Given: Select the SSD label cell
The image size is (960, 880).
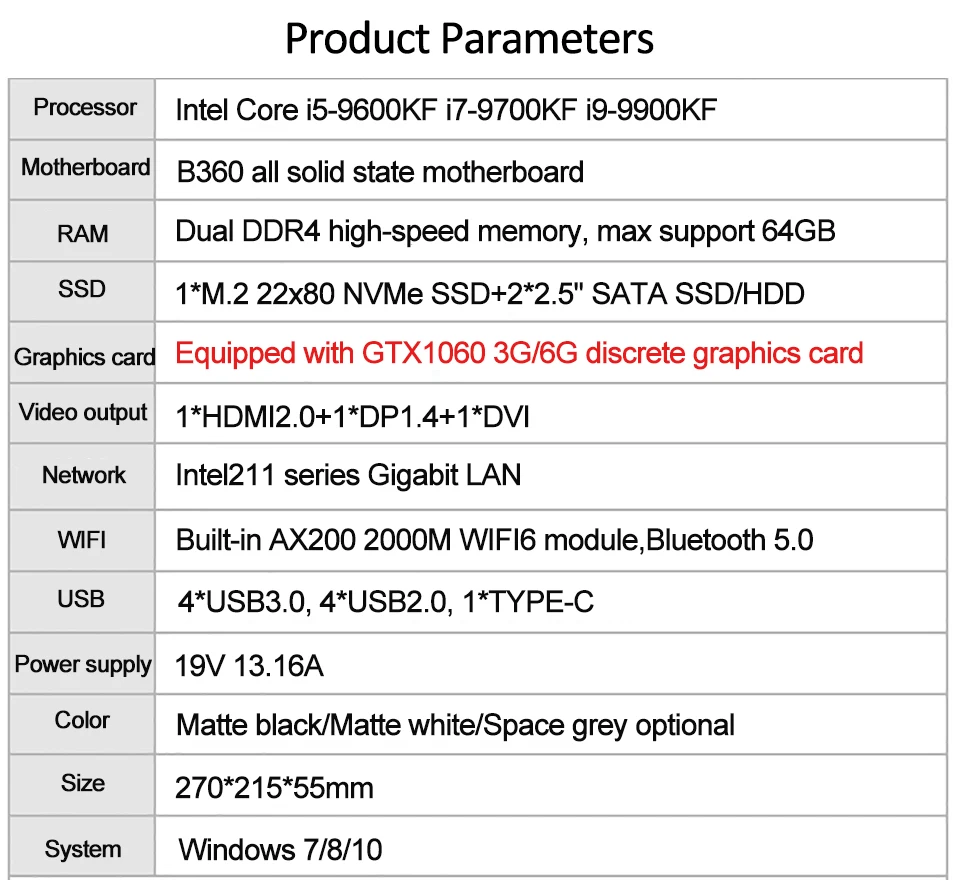Looking at the screenshot, I should click(82, 291).
